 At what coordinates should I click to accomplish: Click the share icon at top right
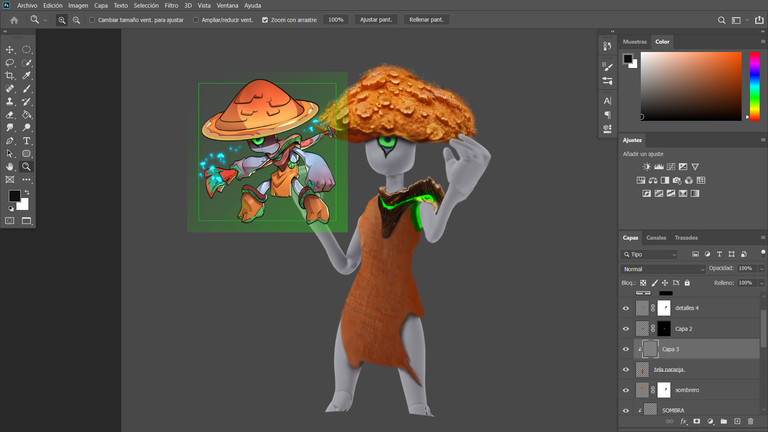[759, 20]
